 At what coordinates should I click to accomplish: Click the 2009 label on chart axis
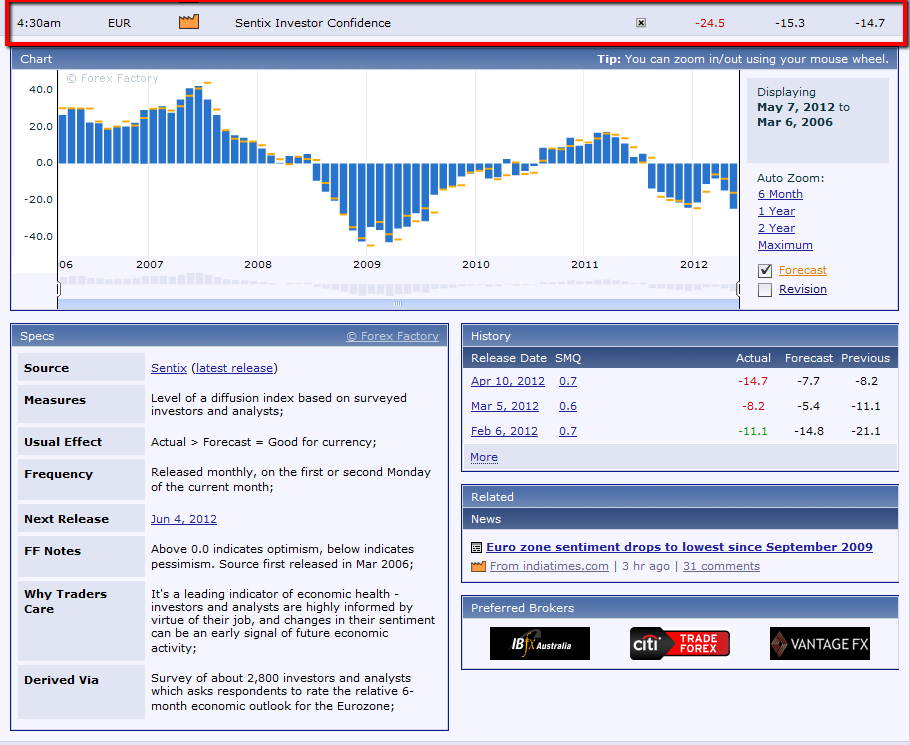[x=367, y=265]
